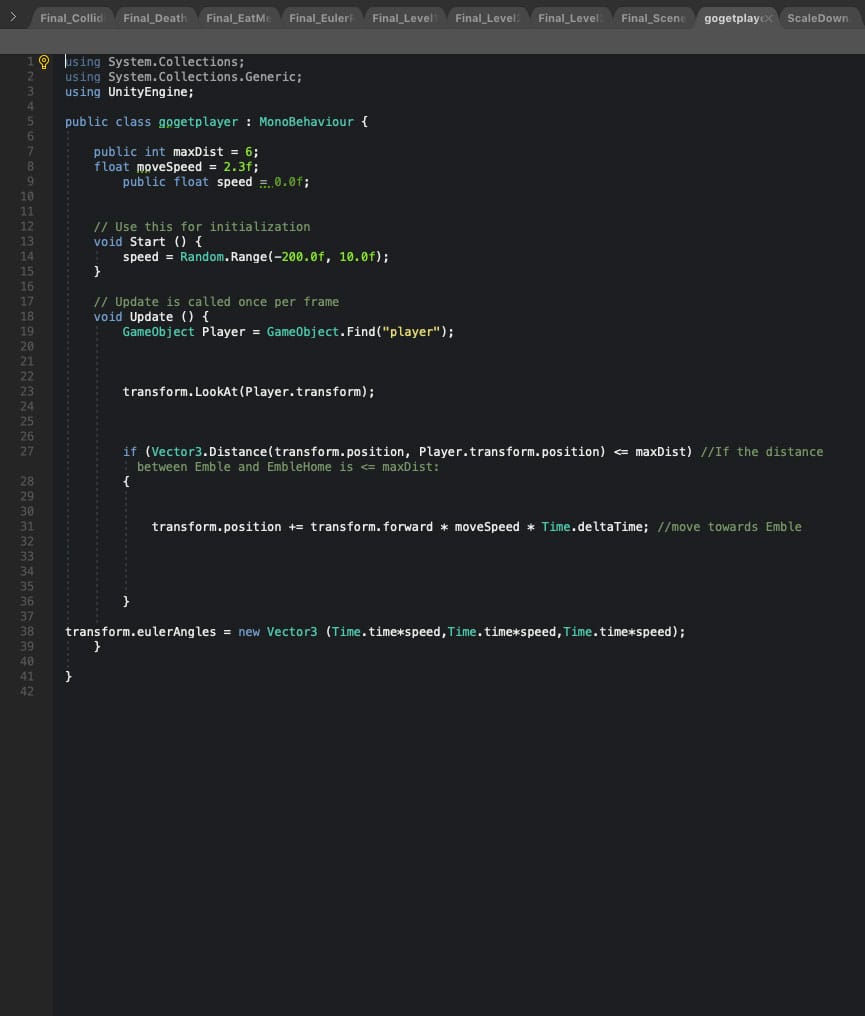This screenshot has height=1016, width=865.
Task: Click line number 18 in the gutter
Action: coord(26,317)
